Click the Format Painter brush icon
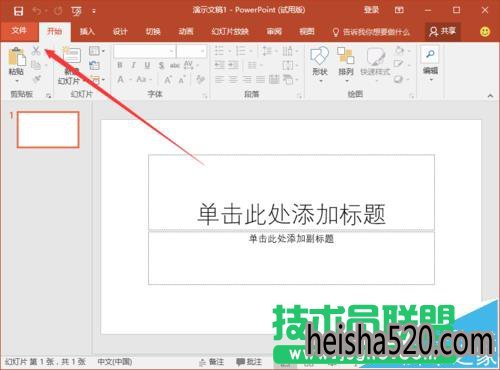Screen dimensions: 500x370 pyautogui.click(x=36, y=79)
